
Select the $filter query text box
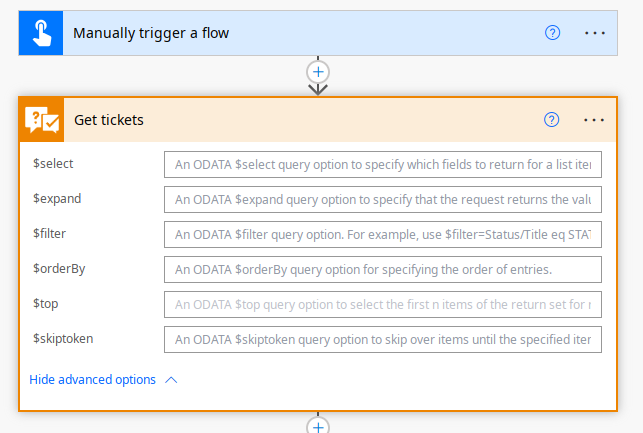pos(382,234)
